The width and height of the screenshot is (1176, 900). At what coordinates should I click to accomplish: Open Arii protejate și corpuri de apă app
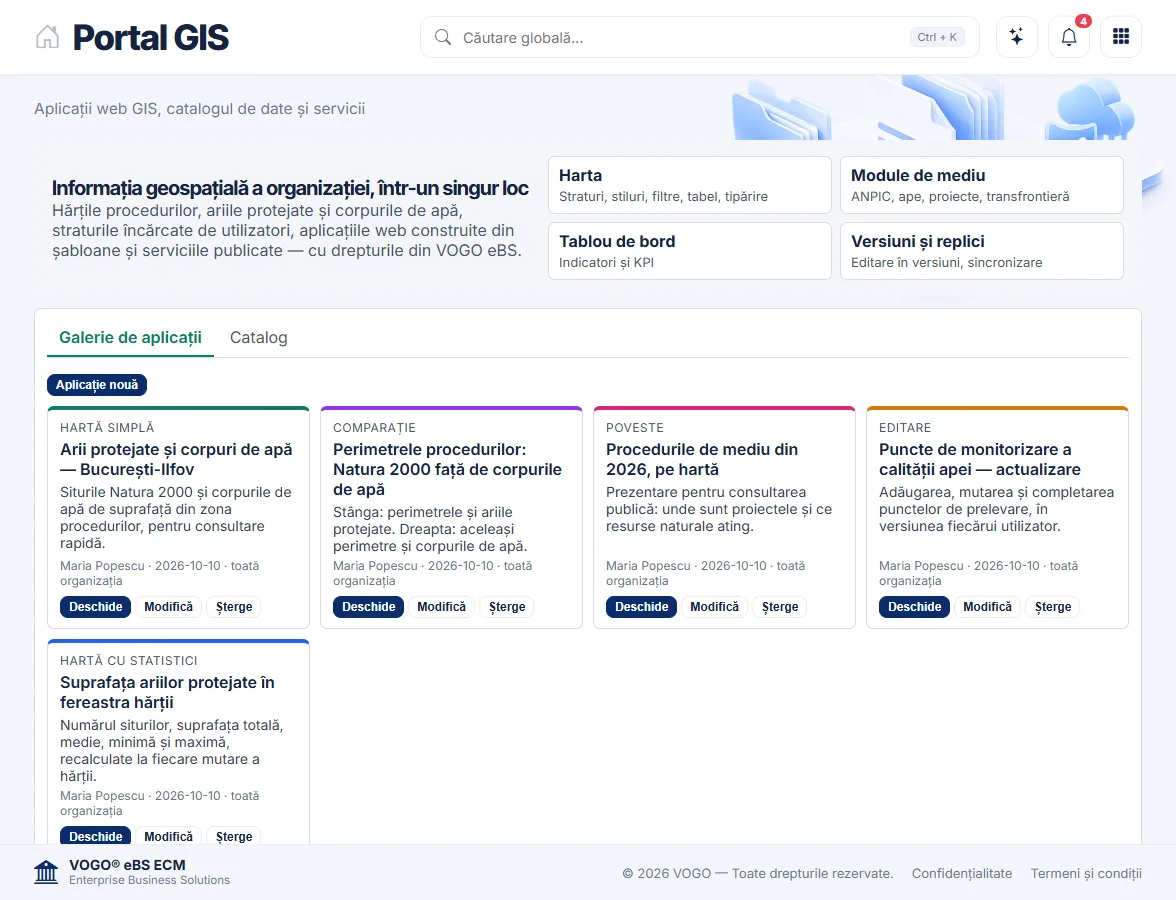(x=95, y=607)
